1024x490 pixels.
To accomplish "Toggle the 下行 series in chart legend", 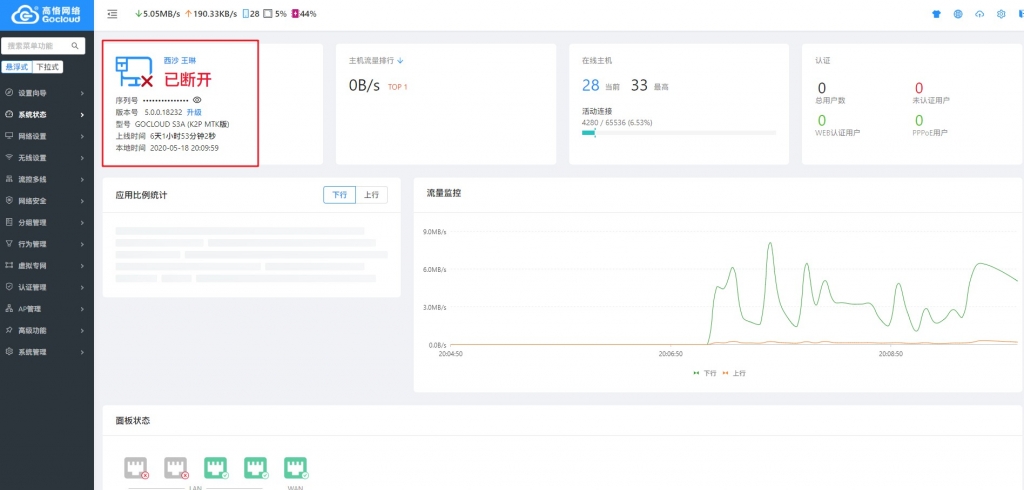I will [705, 373].
